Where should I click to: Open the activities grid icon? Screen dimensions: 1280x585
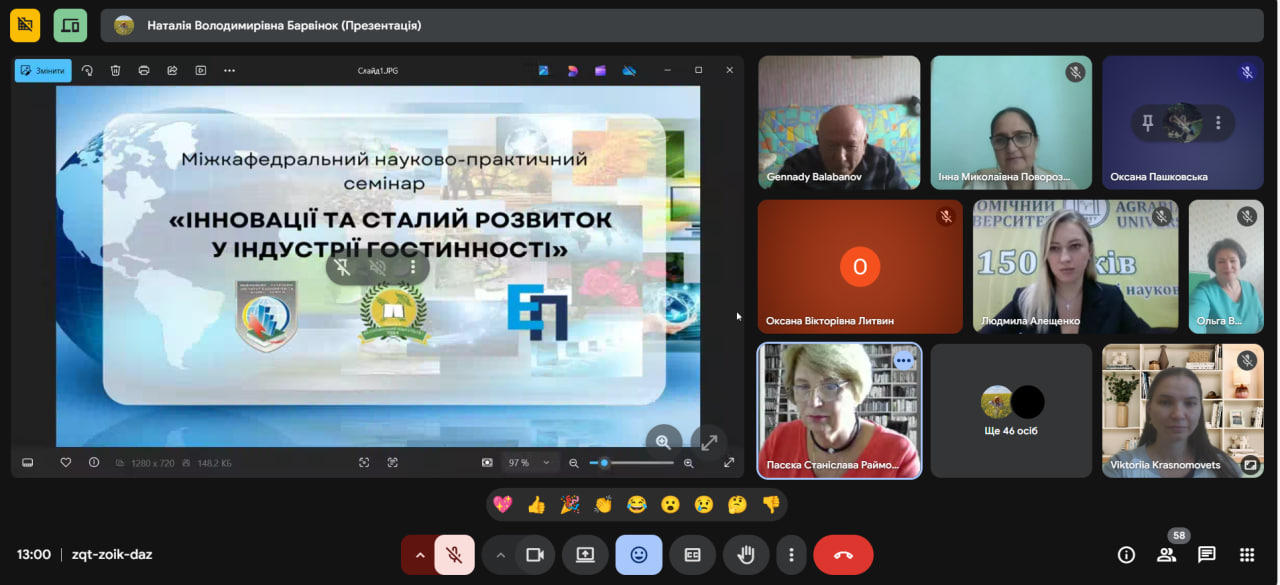[x=1246, y=555]
